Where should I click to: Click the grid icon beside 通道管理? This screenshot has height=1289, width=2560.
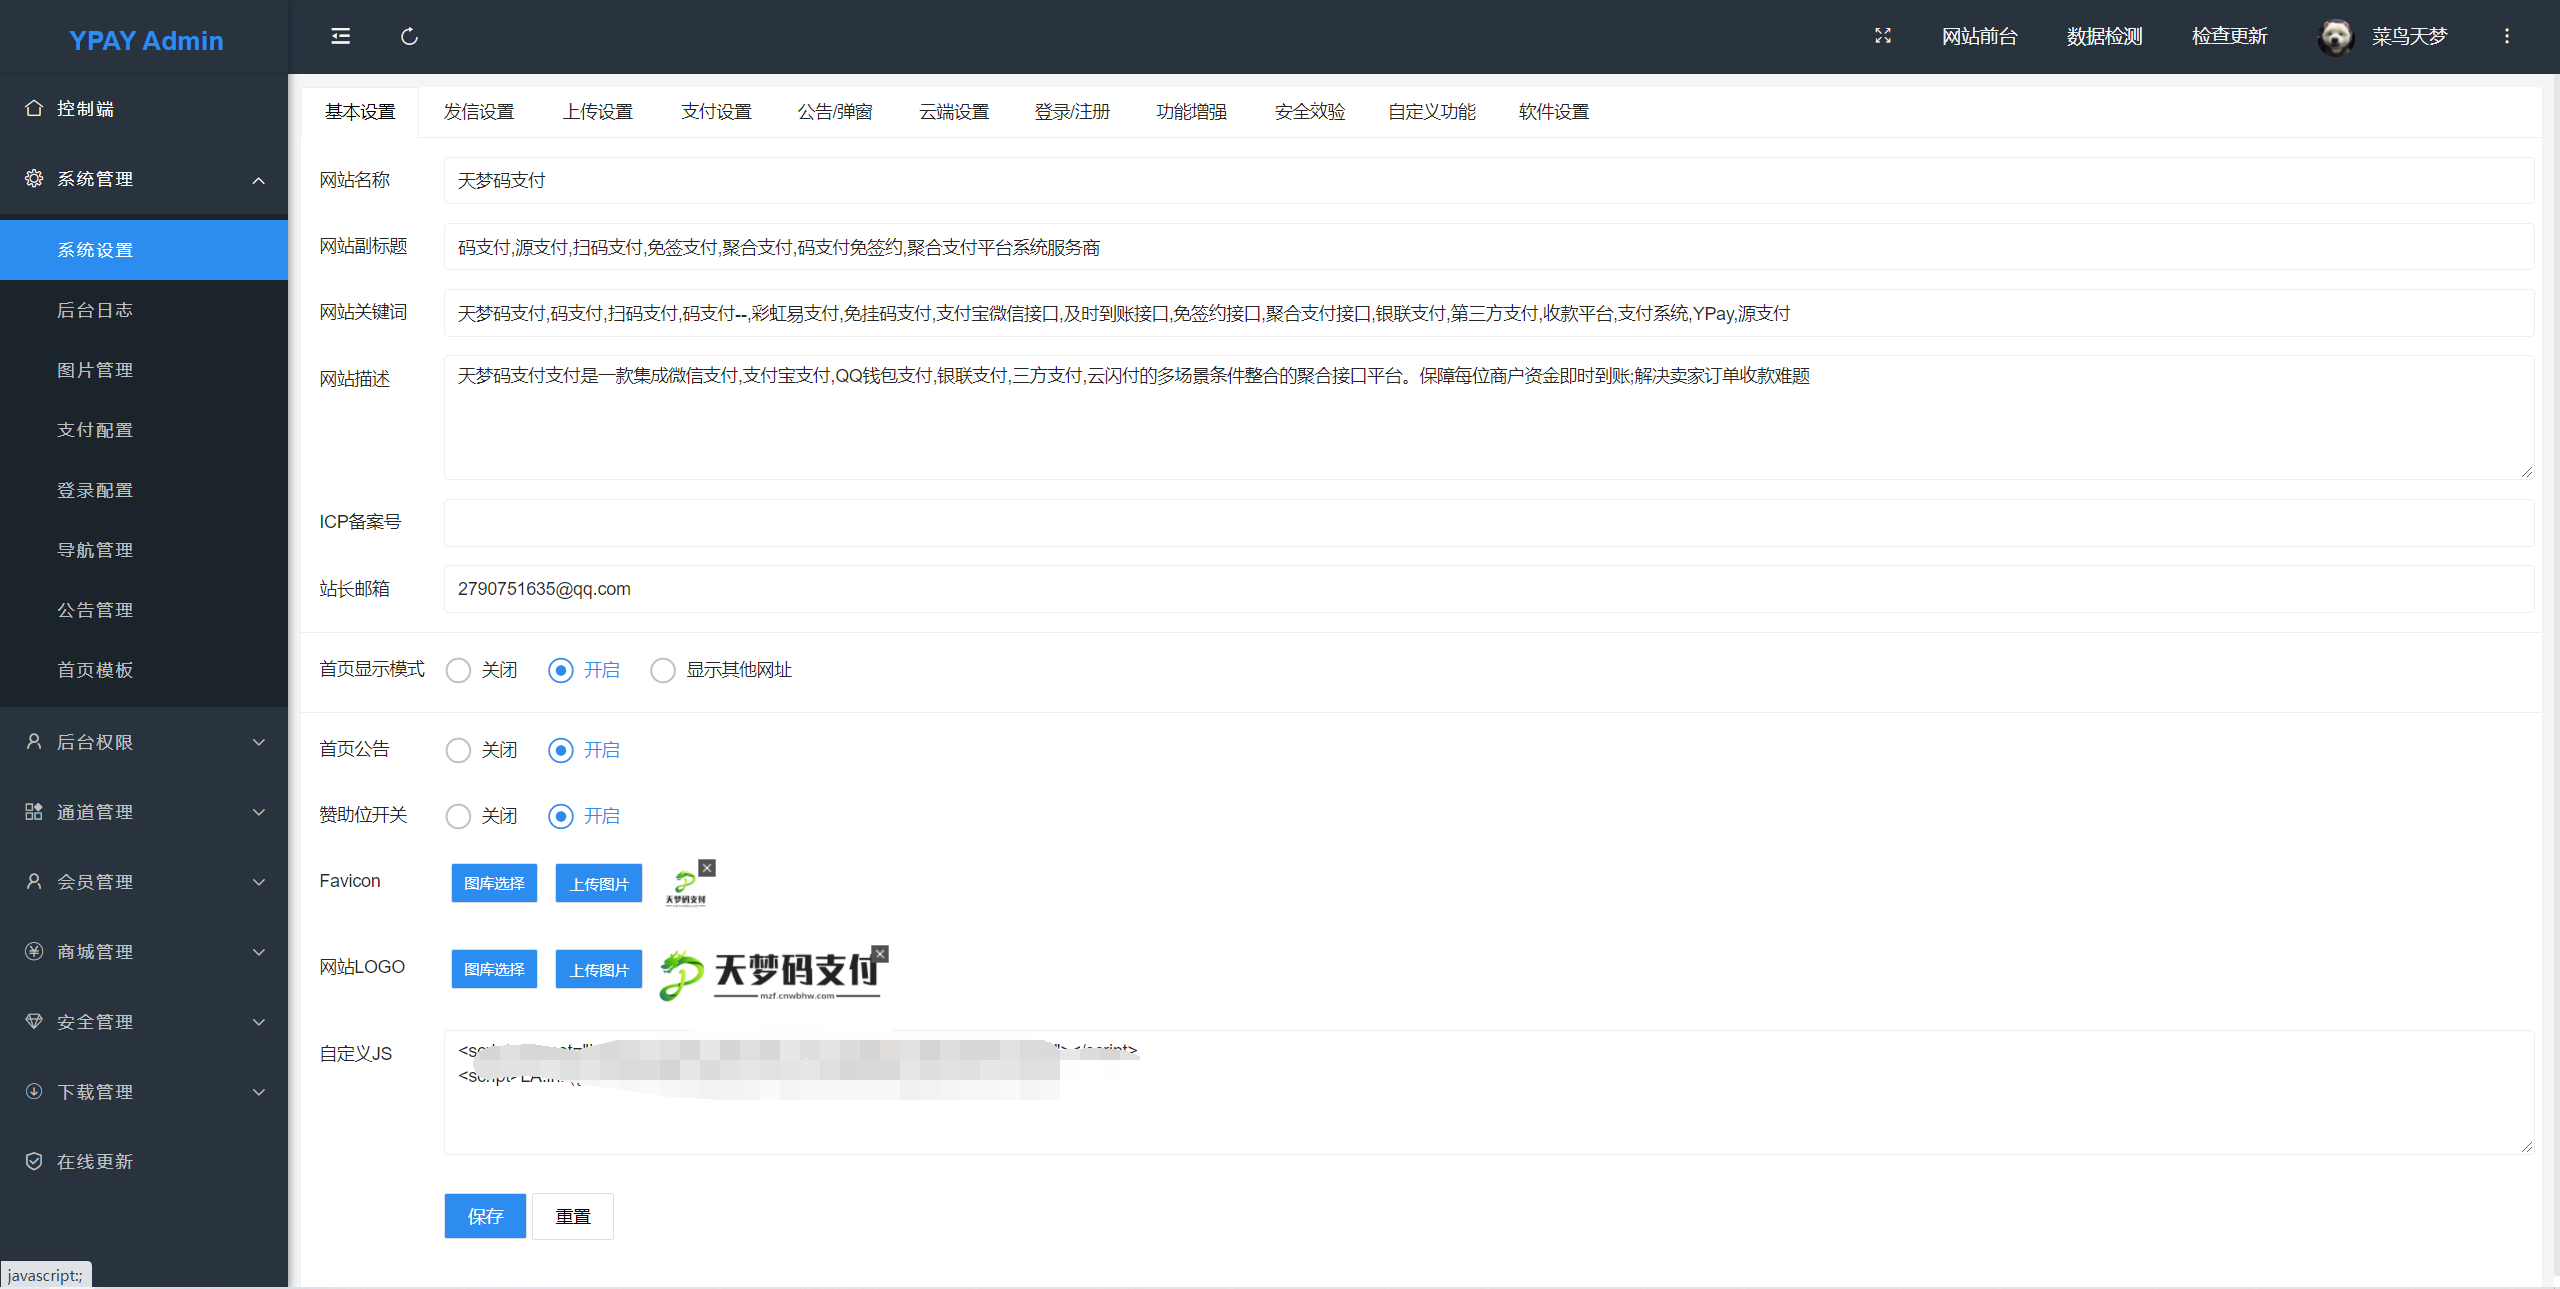34,811
